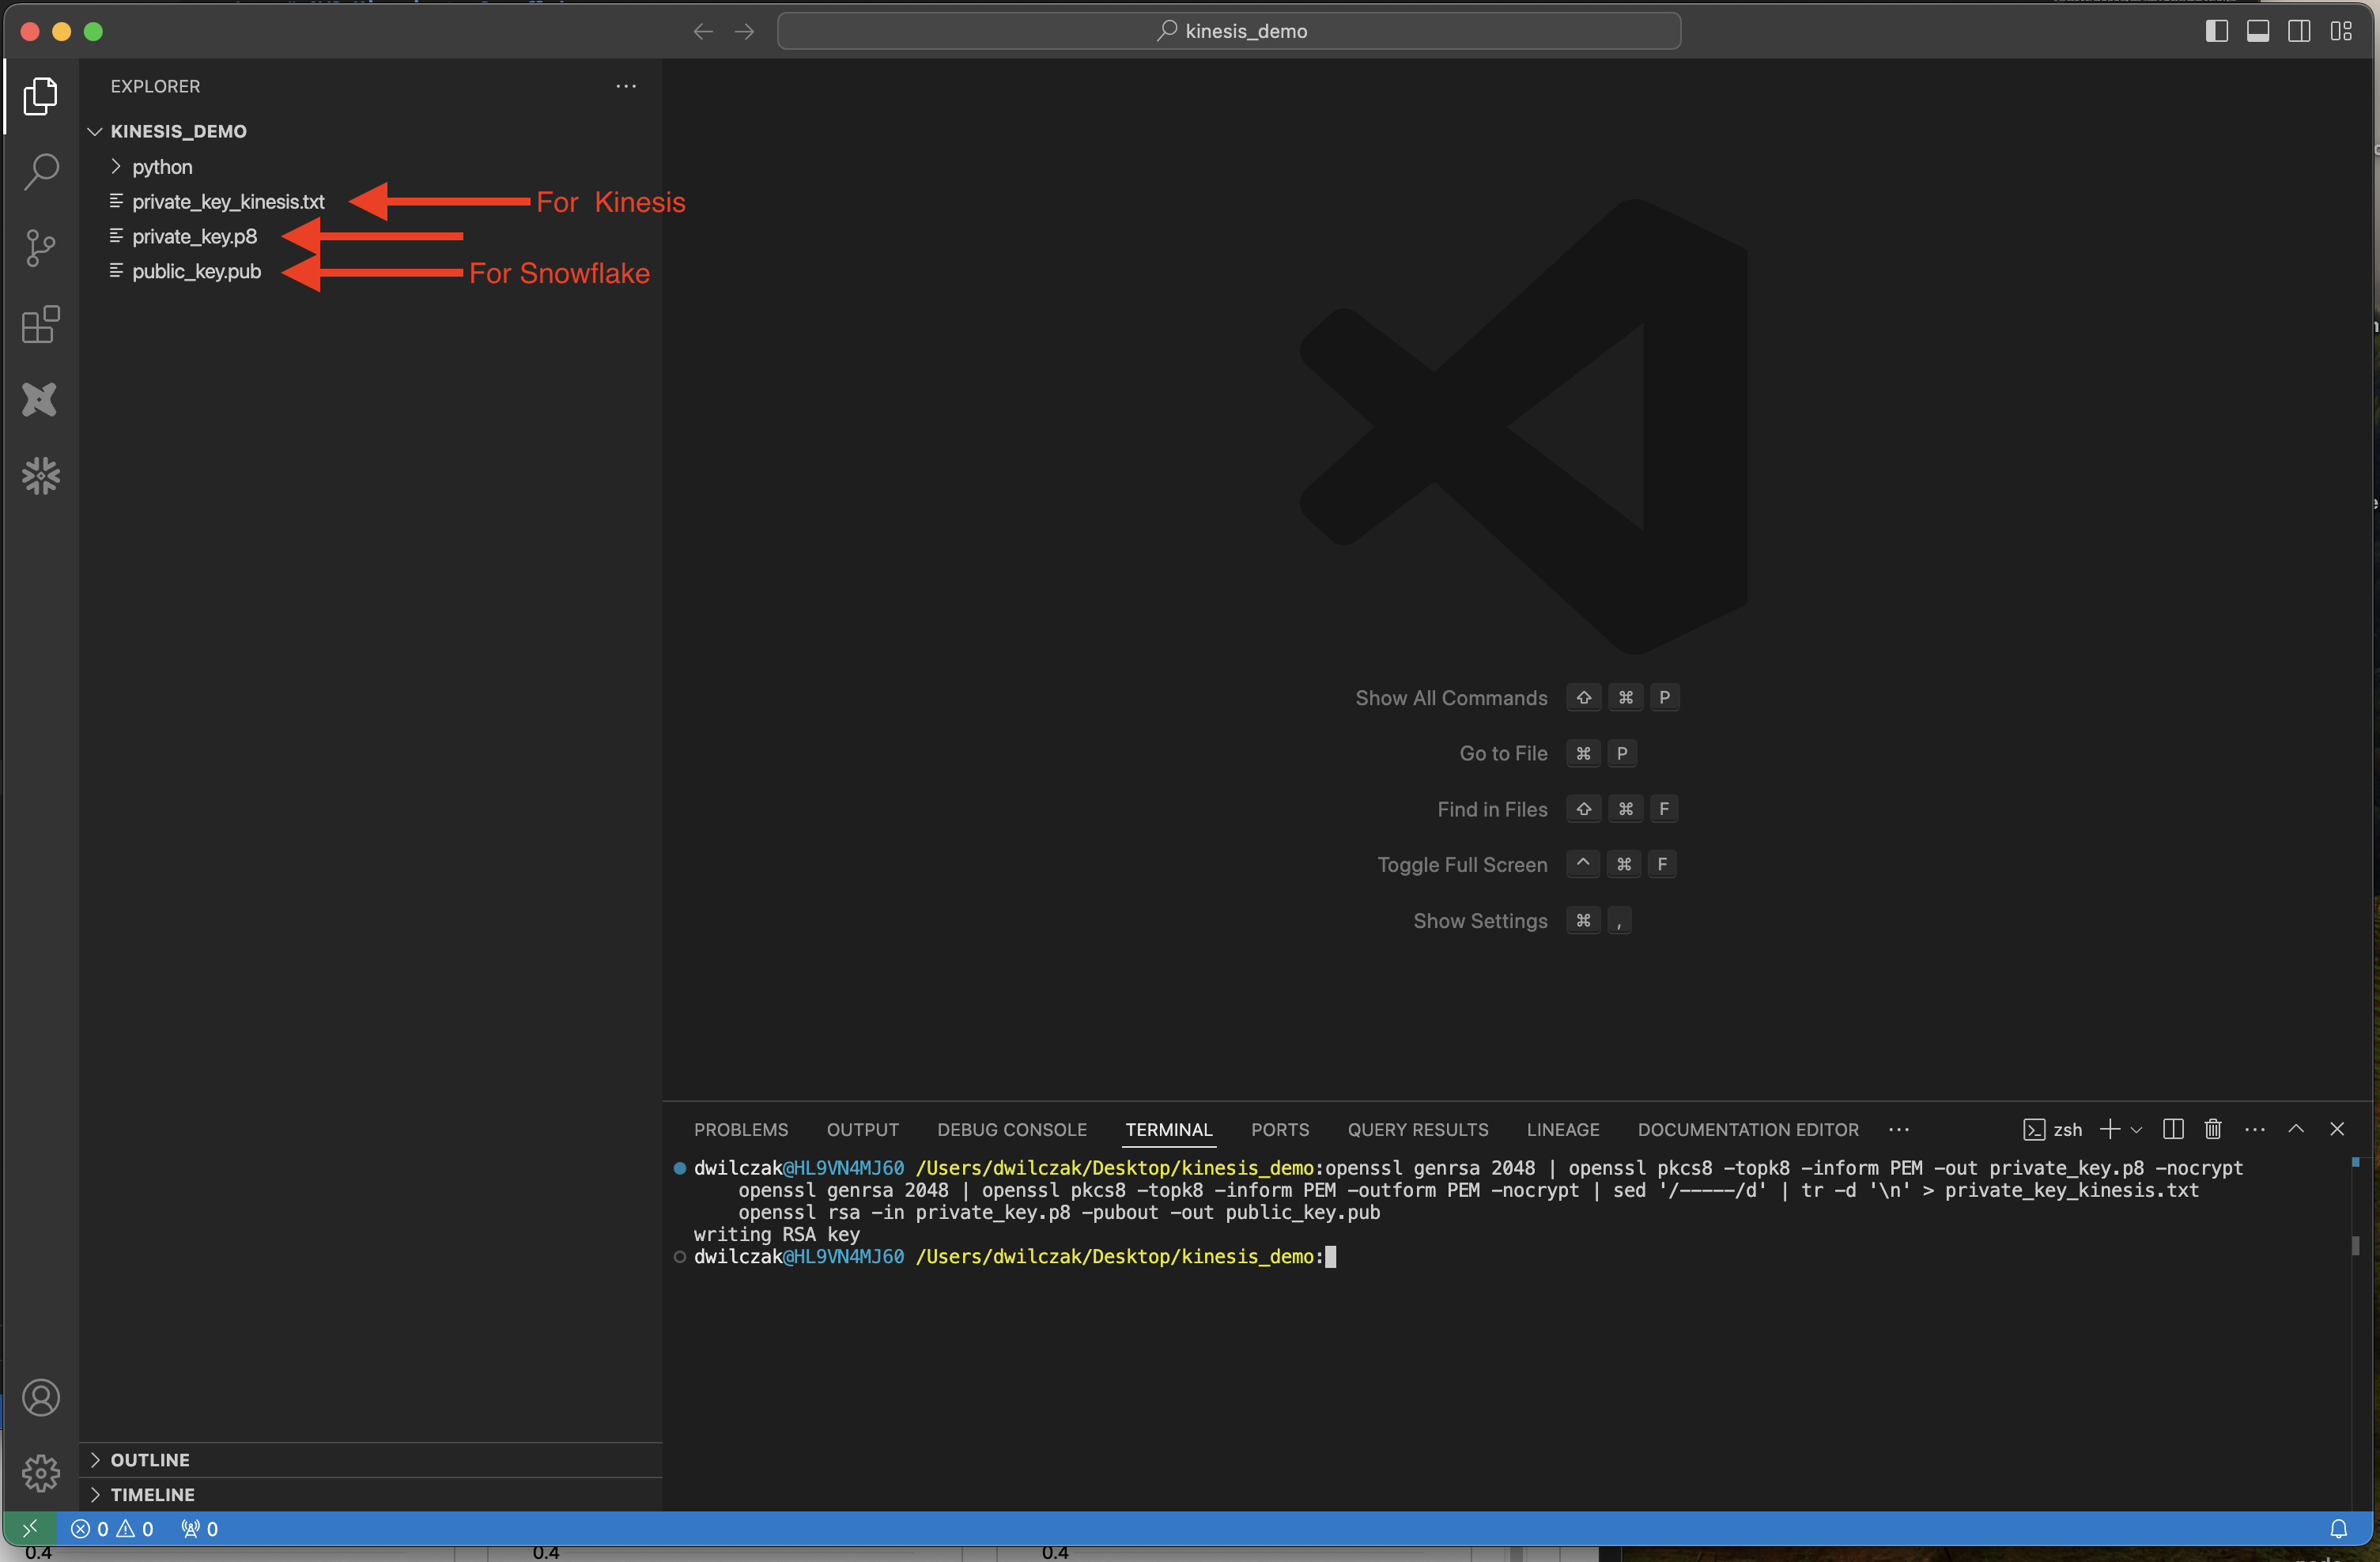This screenshot has width=2380, height=1562.
Task: Toggle the bottom panel layout icon
Action: tap(2258, 31)
